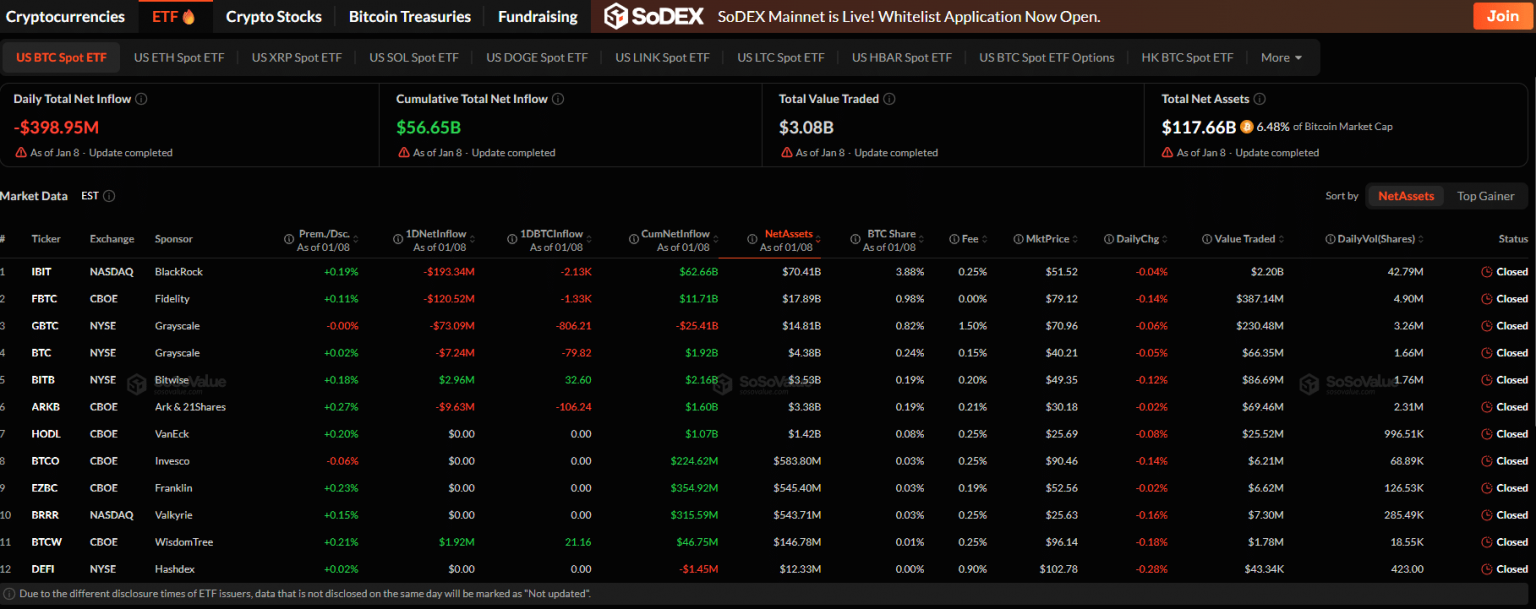Click the EST timezone info icon

[109, 196]
